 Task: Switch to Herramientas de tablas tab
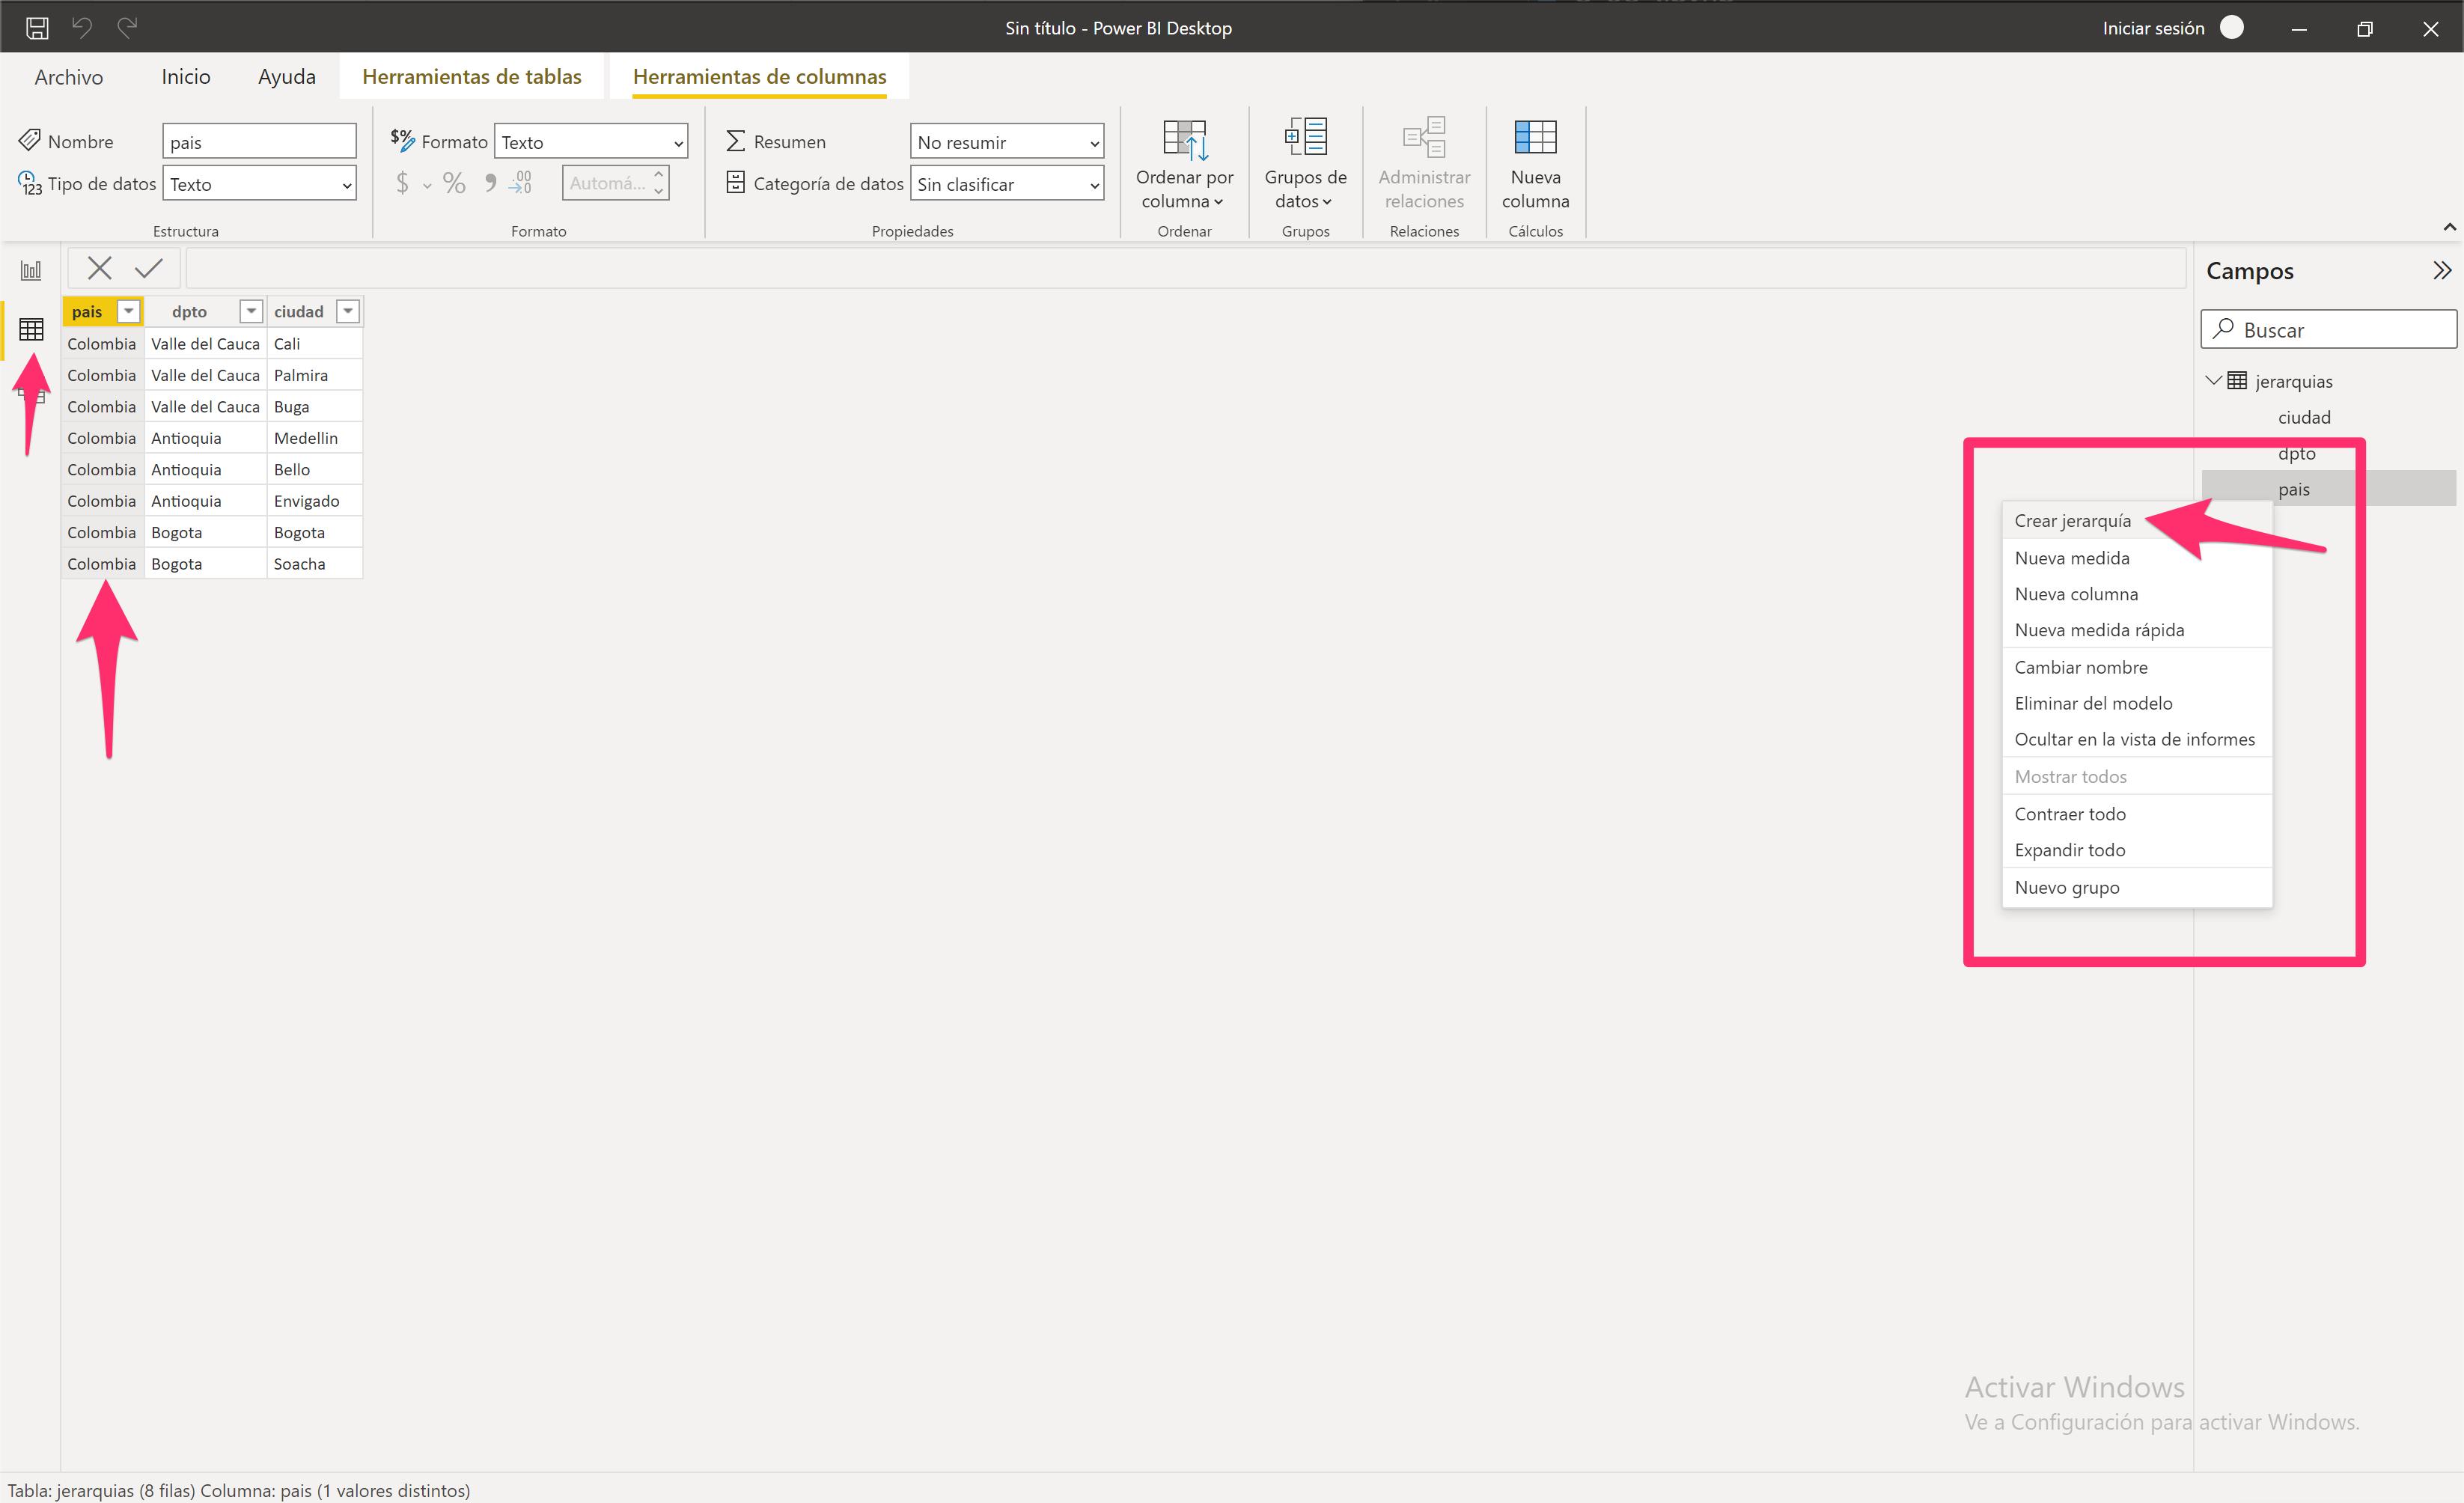point(472,76)
